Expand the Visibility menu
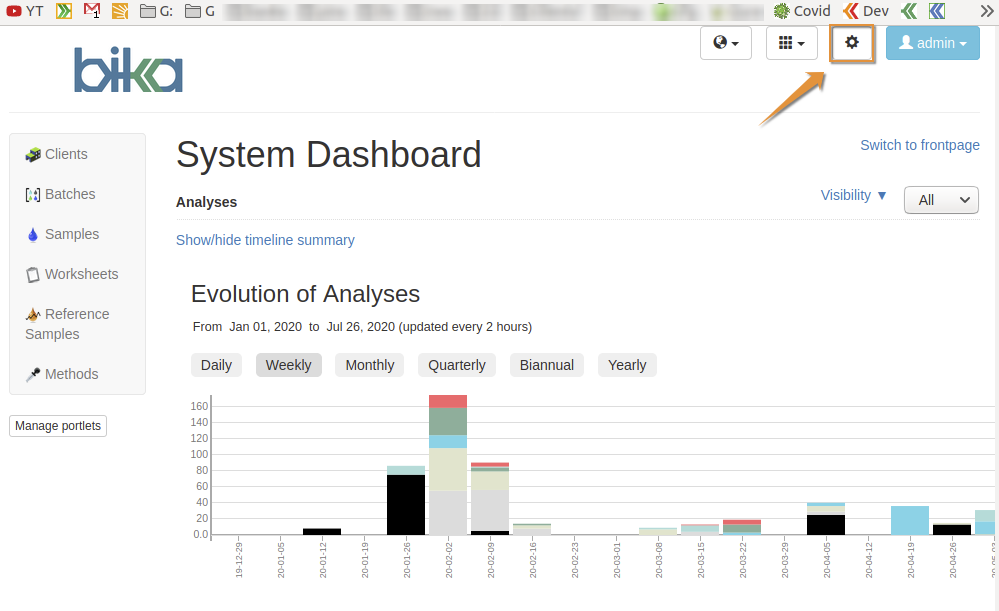 click(854, 195)
